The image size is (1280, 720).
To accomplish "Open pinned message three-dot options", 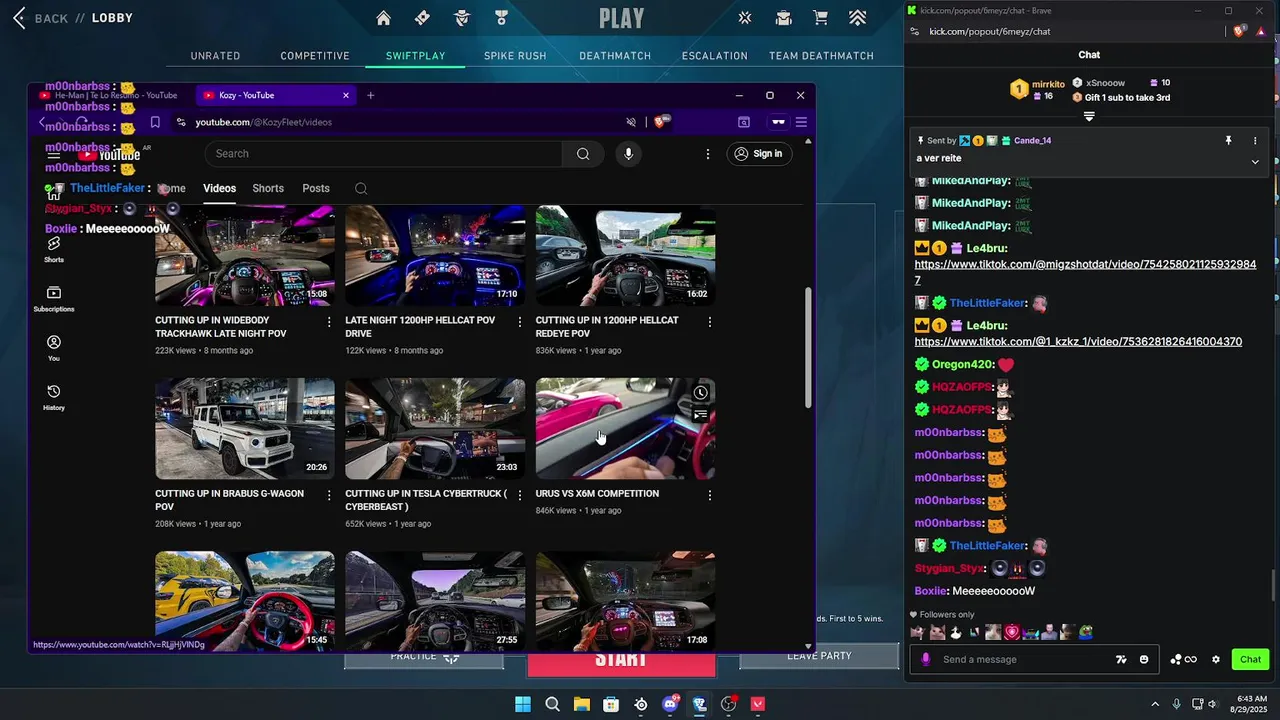I will pos(1255,141).
